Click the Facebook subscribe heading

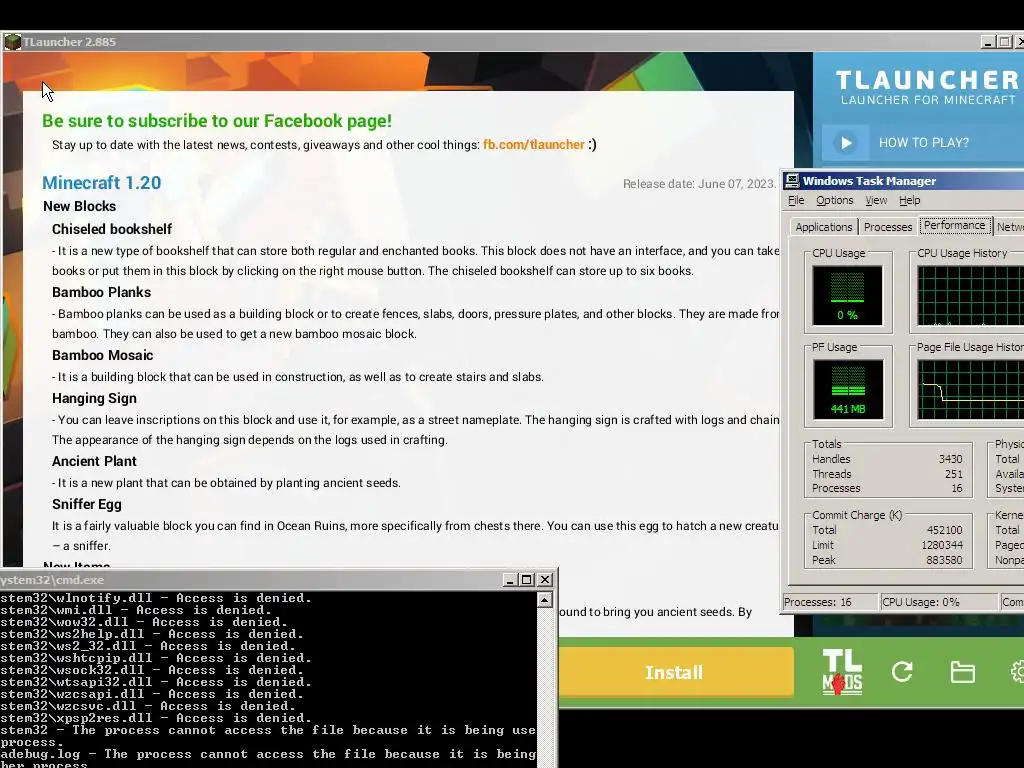(x=217, y=121)
